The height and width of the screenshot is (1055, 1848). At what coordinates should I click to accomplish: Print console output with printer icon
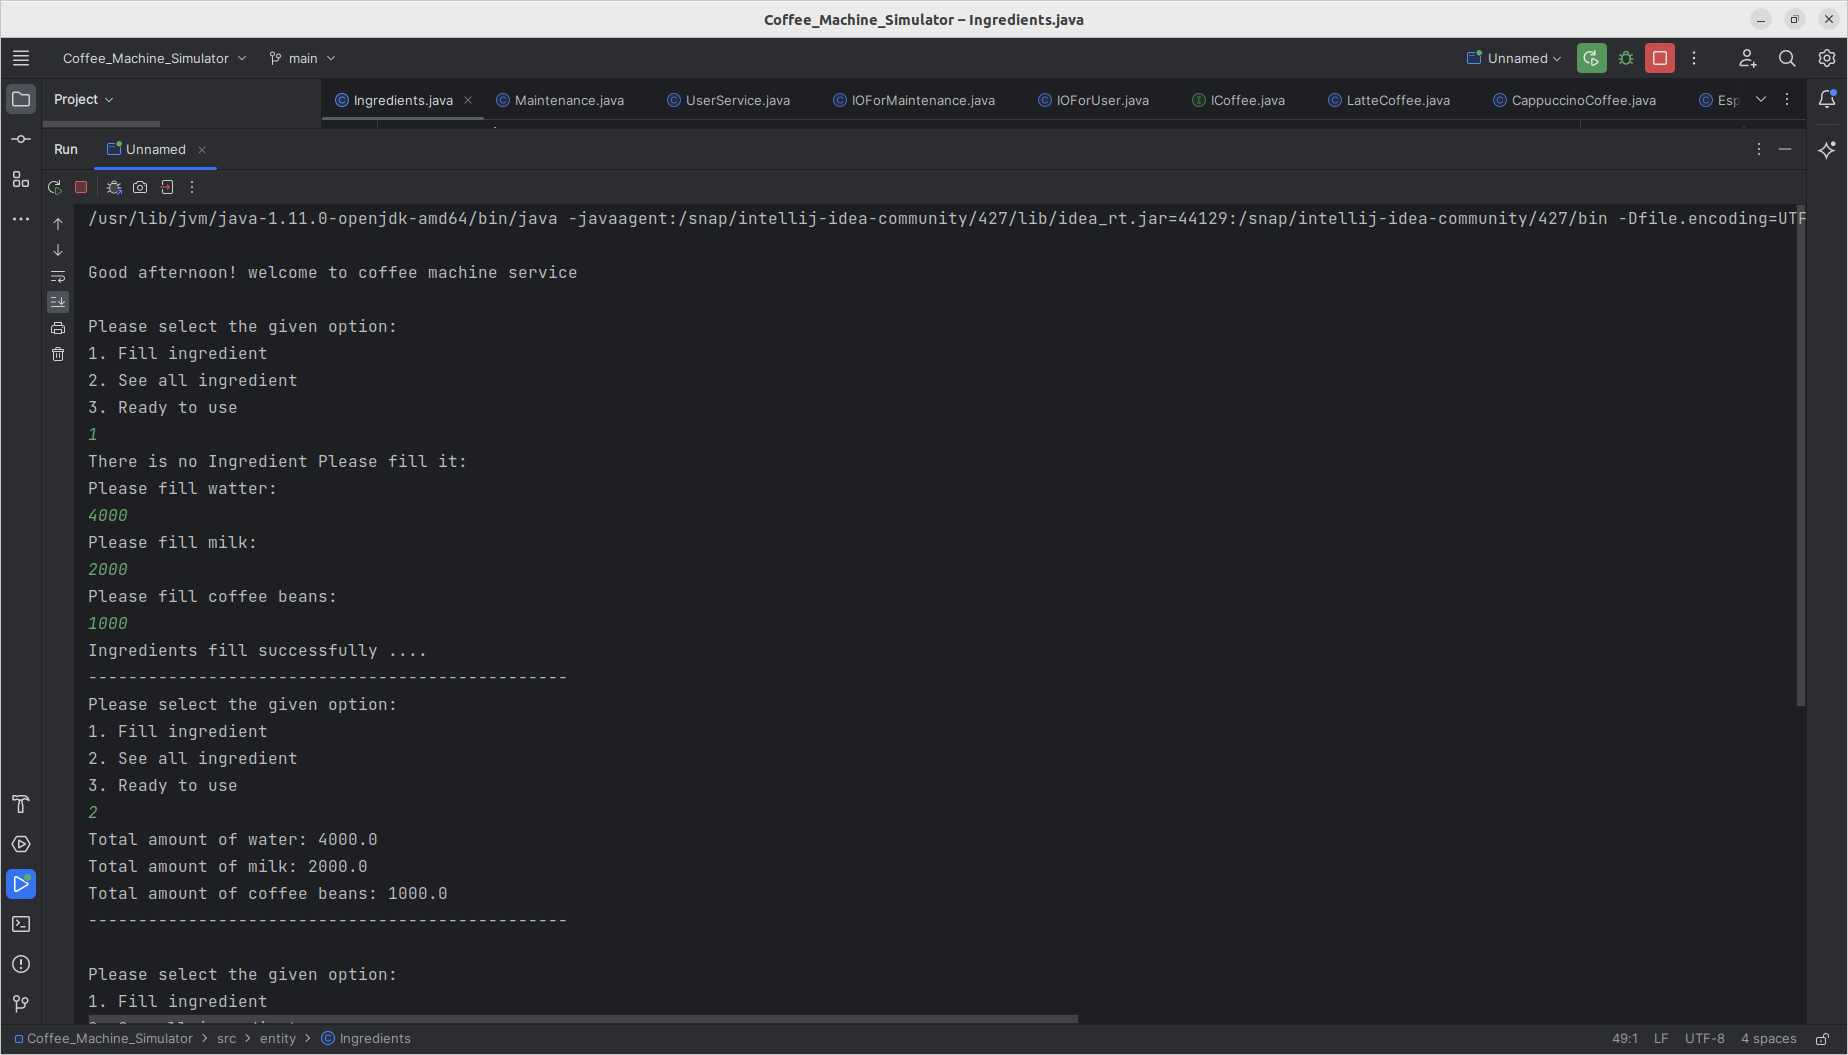(x=58, y=328)
